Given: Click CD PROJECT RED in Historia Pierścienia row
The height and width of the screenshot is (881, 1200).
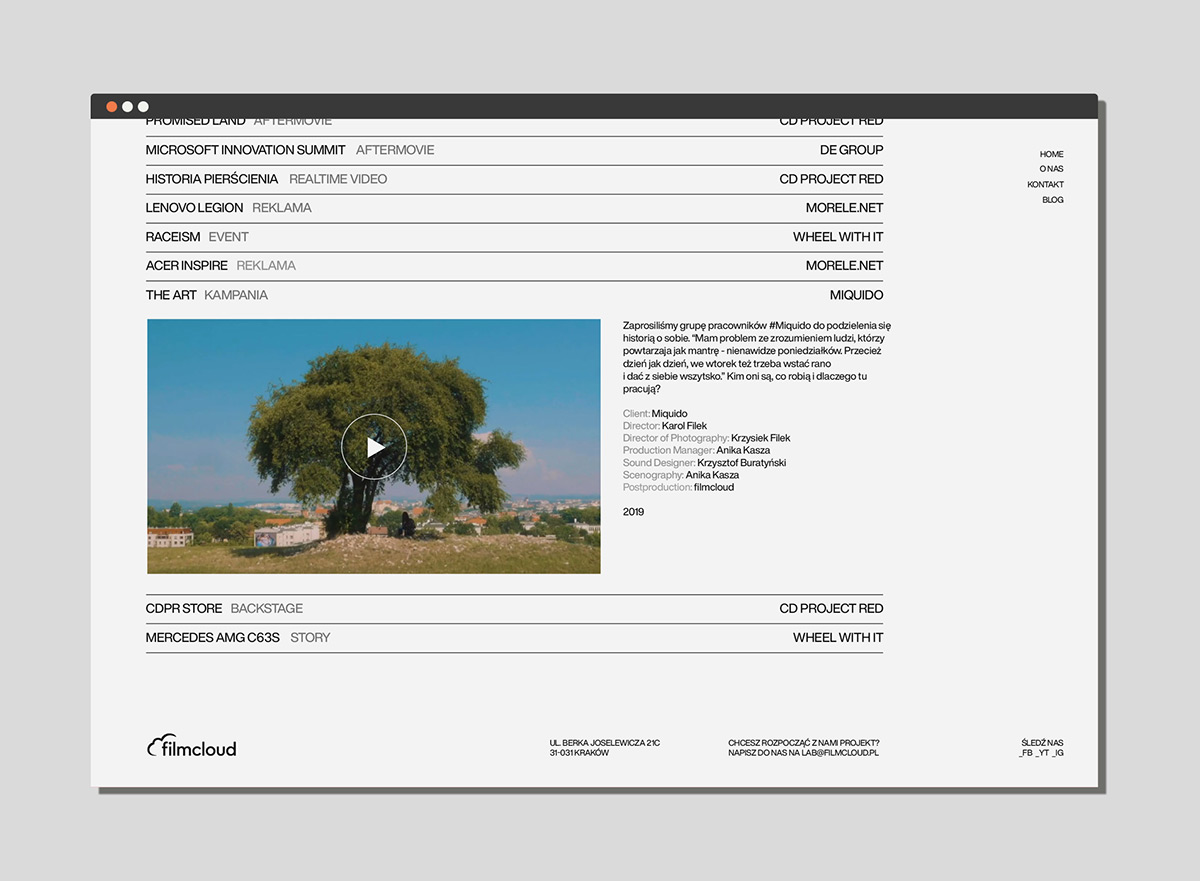Looking at the screenshot, I should [831, 179].
